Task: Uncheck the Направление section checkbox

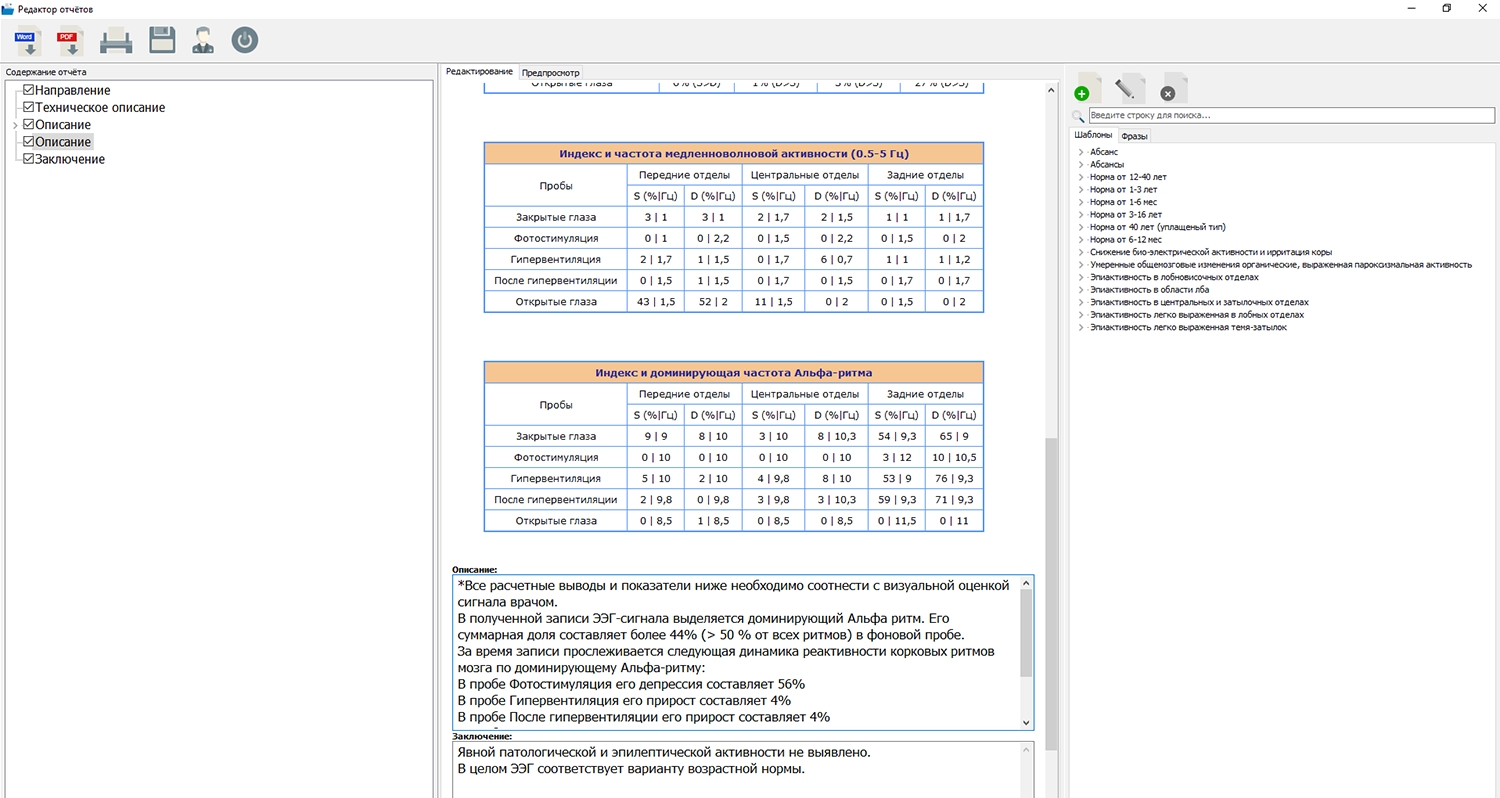Action: [29, 90]
